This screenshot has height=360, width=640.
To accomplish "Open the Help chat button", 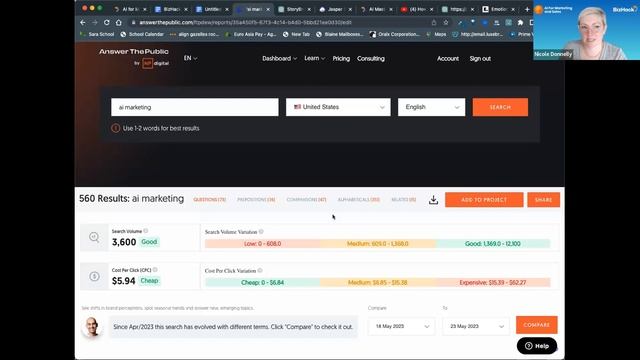I will click(537, 346).
